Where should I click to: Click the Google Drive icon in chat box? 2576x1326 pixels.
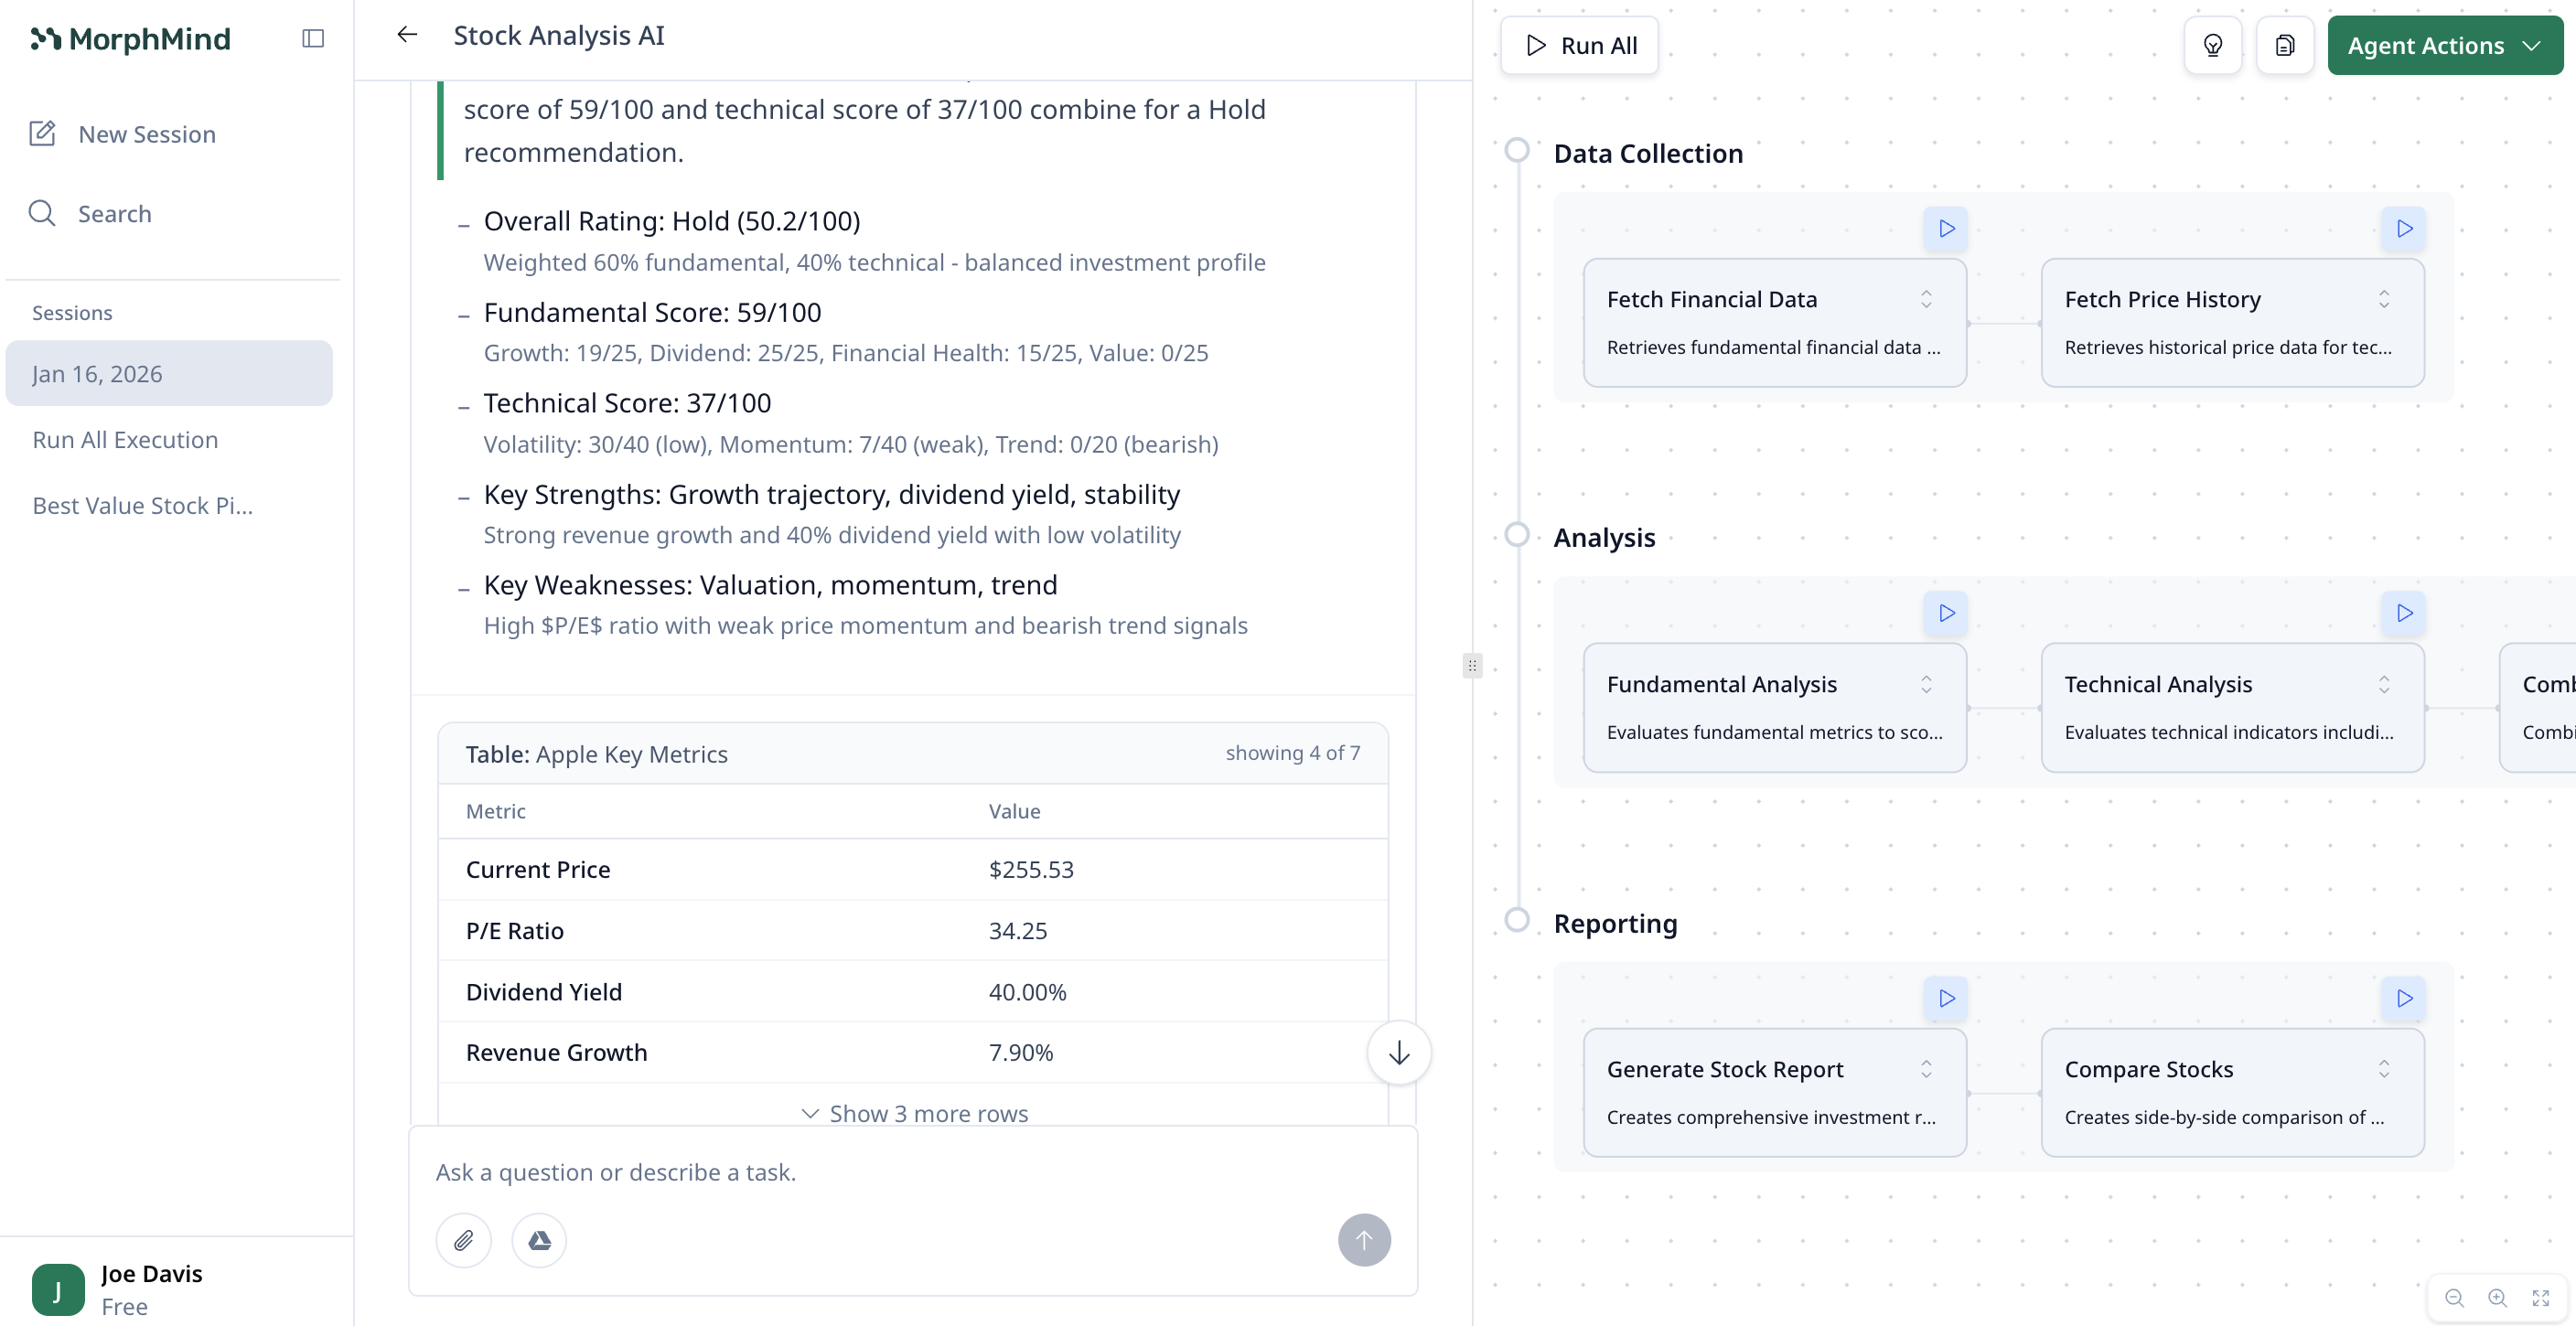[x=540, y=1240]
